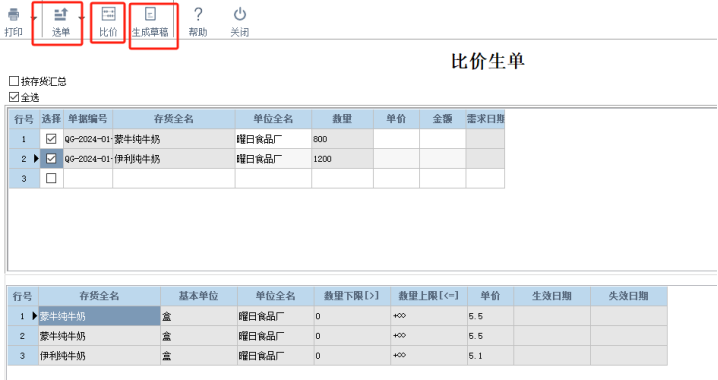718x380 pixels.
Task: Click quantity cell 1200
Action: [x=343, y=158]
